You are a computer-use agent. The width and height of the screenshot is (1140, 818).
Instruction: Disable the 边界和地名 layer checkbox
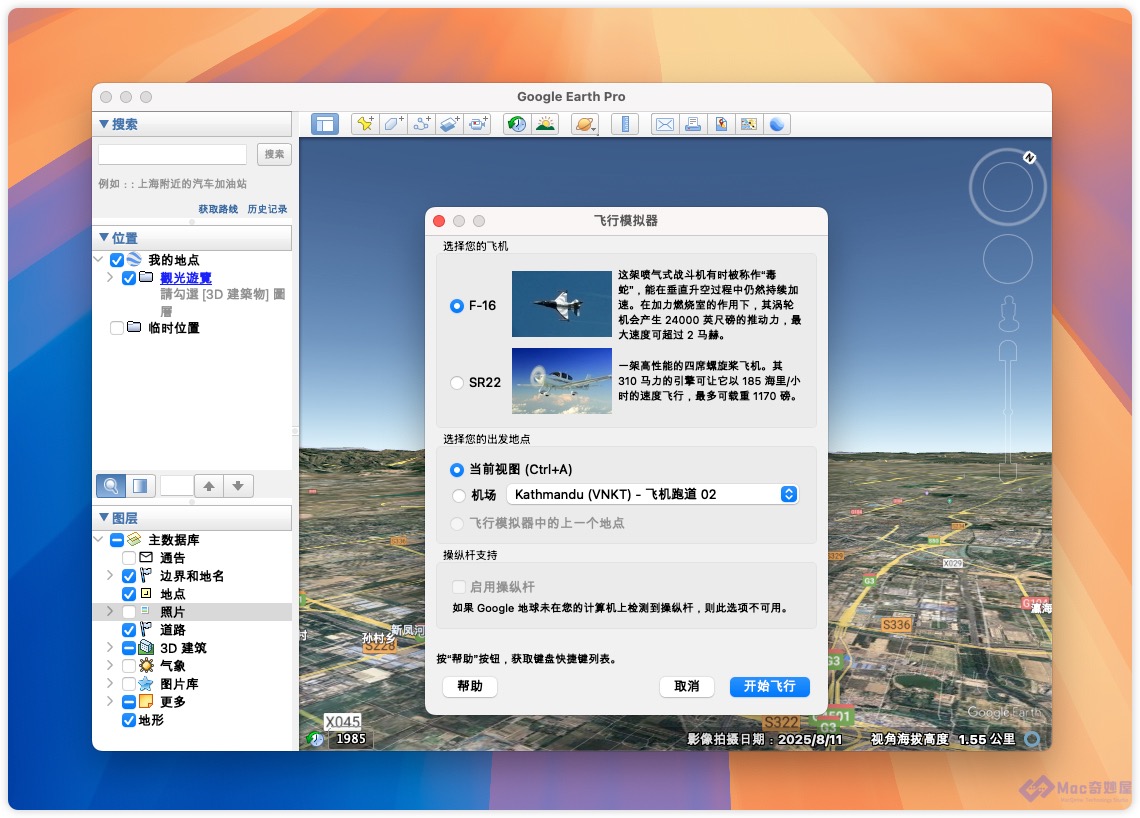tap(129, 577)
